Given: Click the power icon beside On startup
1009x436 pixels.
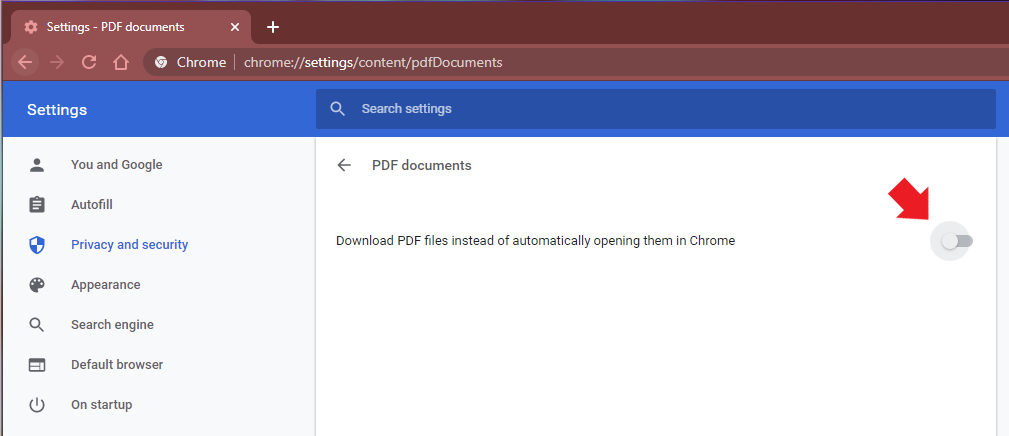Looking at the screenshot, I should click(x=37, y=404).
